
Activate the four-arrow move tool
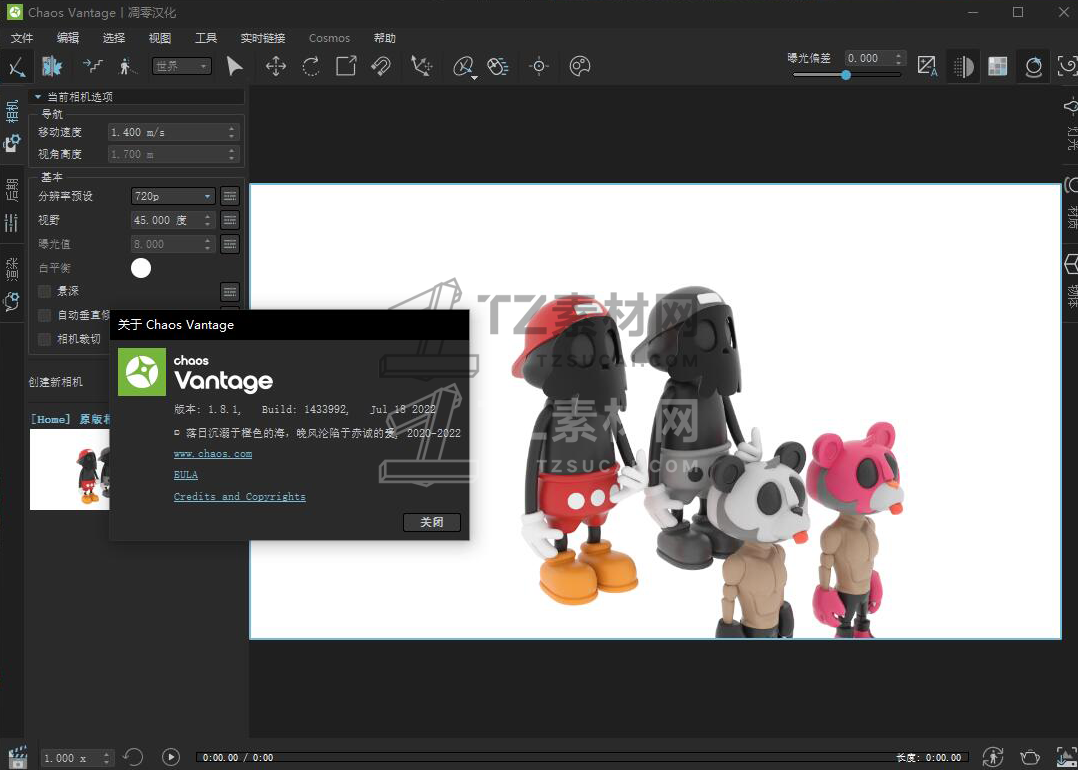[275, 66]
